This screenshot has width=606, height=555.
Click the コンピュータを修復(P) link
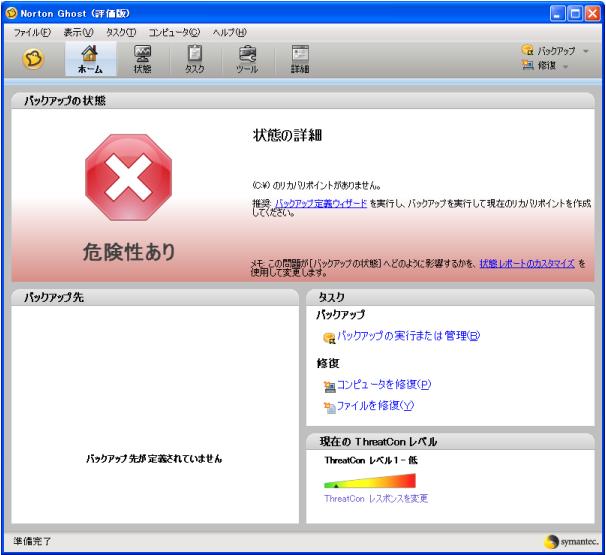pos(384,385)
